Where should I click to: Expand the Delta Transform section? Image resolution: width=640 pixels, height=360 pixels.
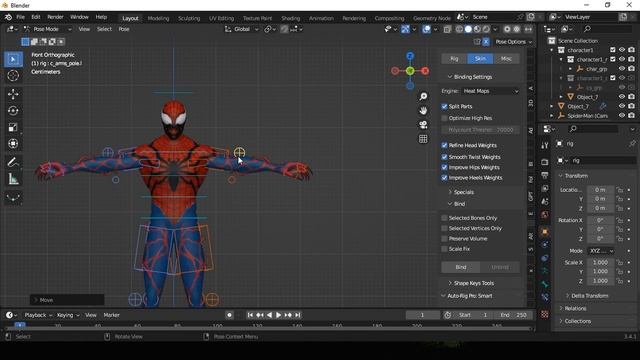[x=587, y=296]
